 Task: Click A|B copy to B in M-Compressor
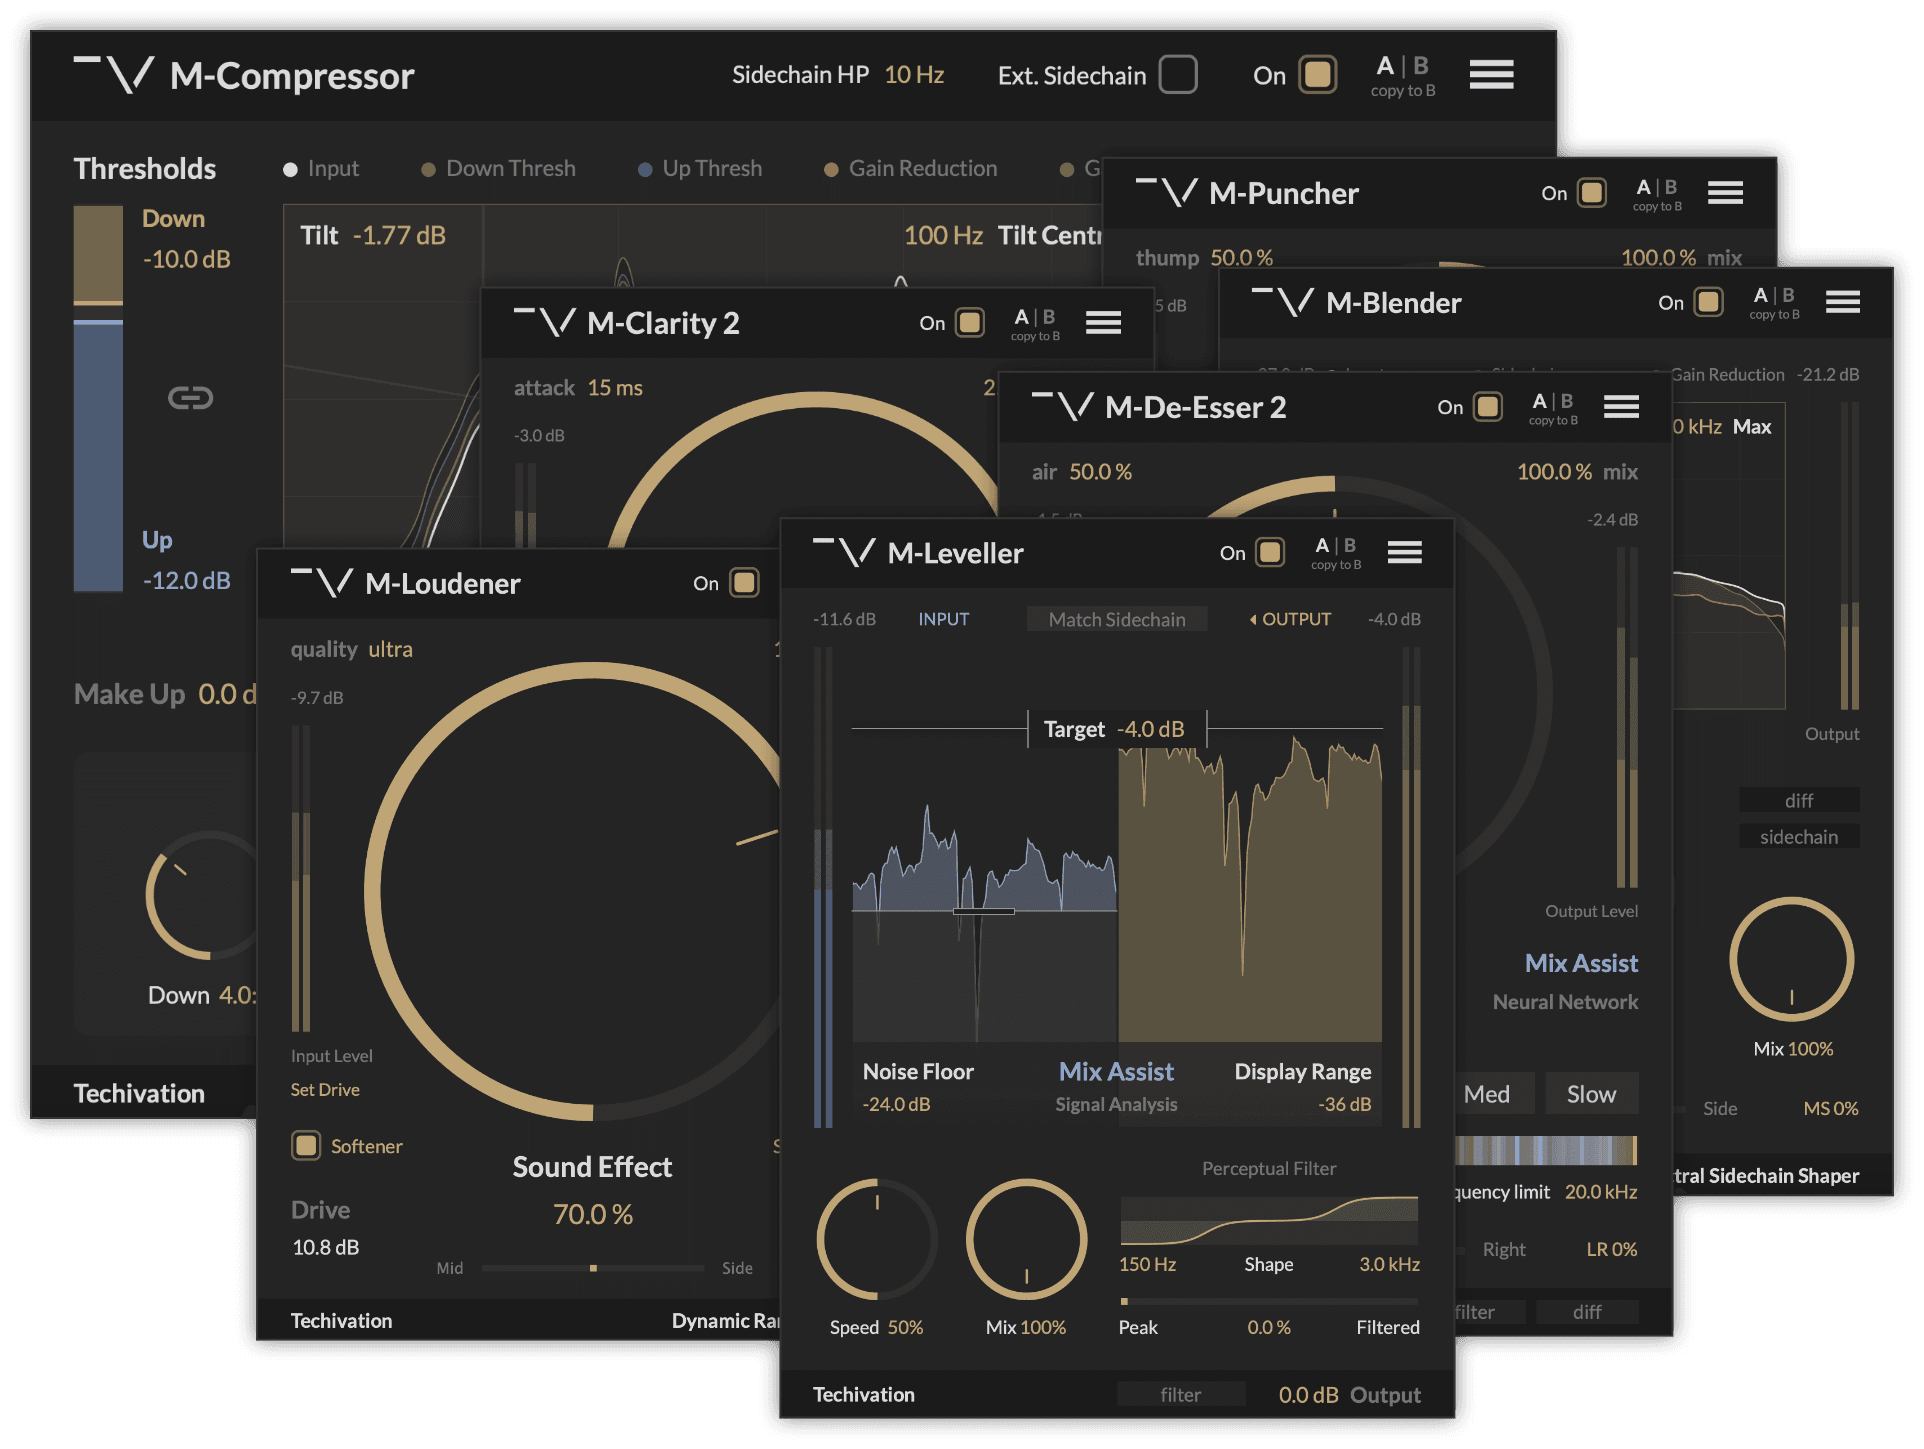click(x=1402, y=76)
